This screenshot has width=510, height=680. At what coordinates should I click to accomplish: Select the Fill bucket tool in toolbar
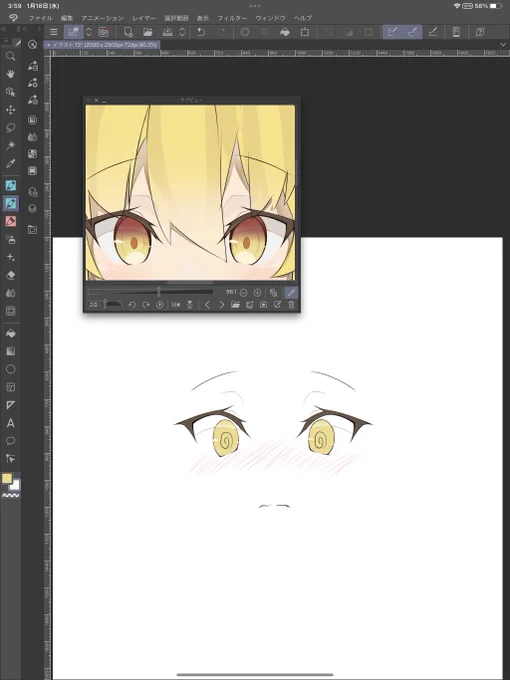click(11, 333)
